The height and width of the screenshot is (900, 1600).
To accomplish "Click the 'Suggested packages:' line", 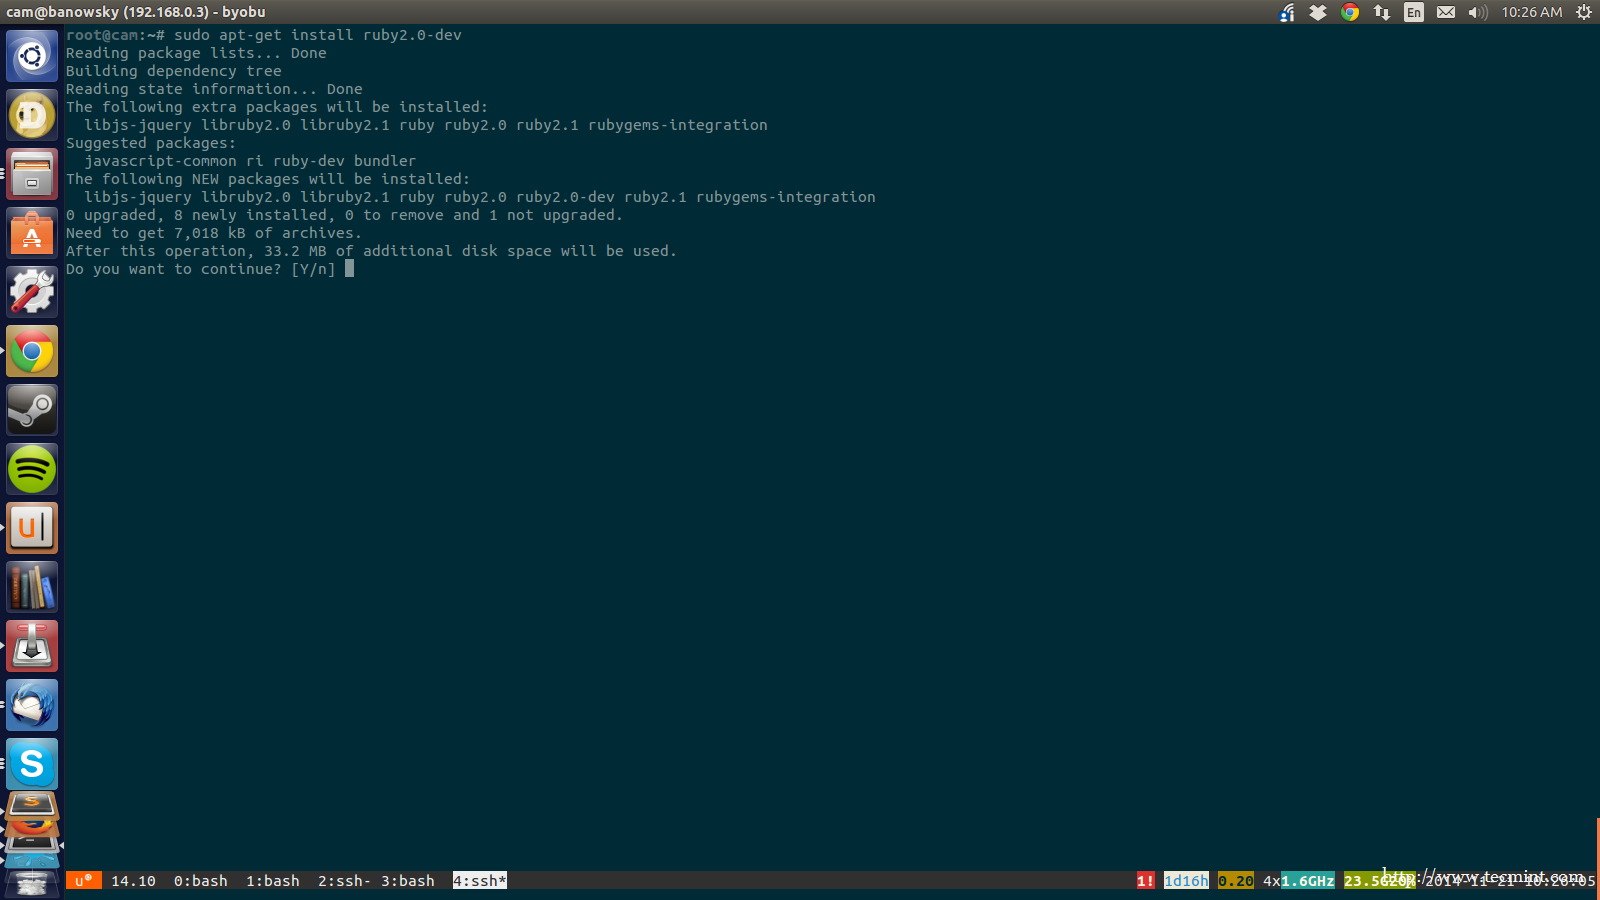I will click(151, 143).
